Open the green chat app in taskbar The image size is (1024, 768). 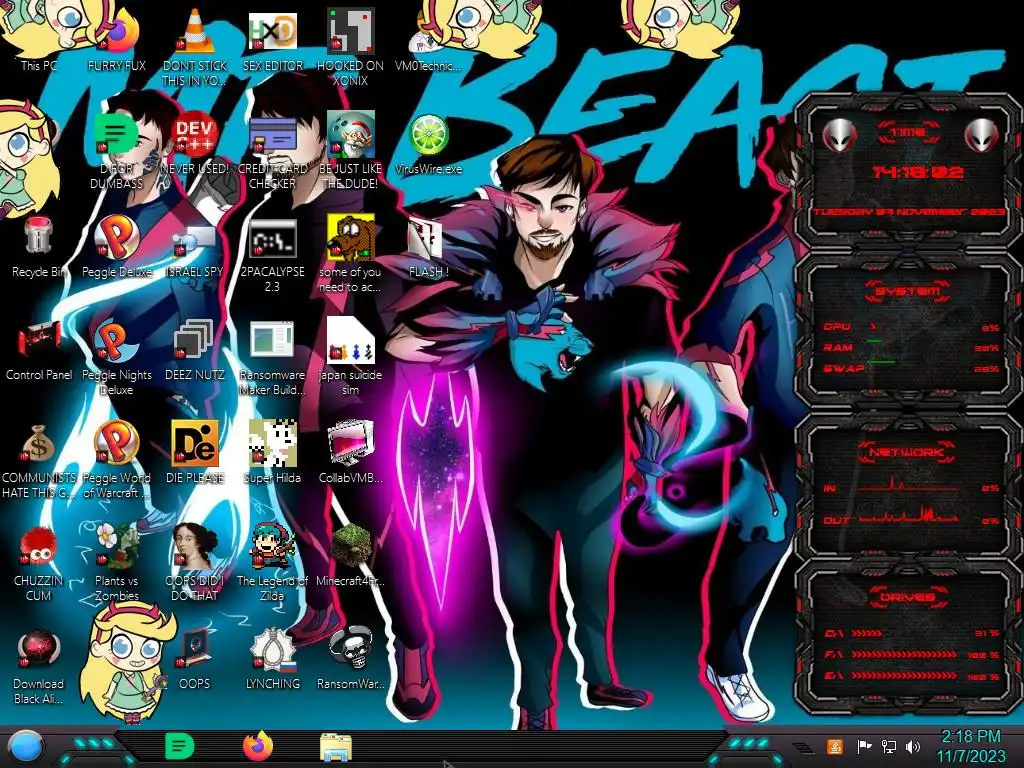pos(179,746)
